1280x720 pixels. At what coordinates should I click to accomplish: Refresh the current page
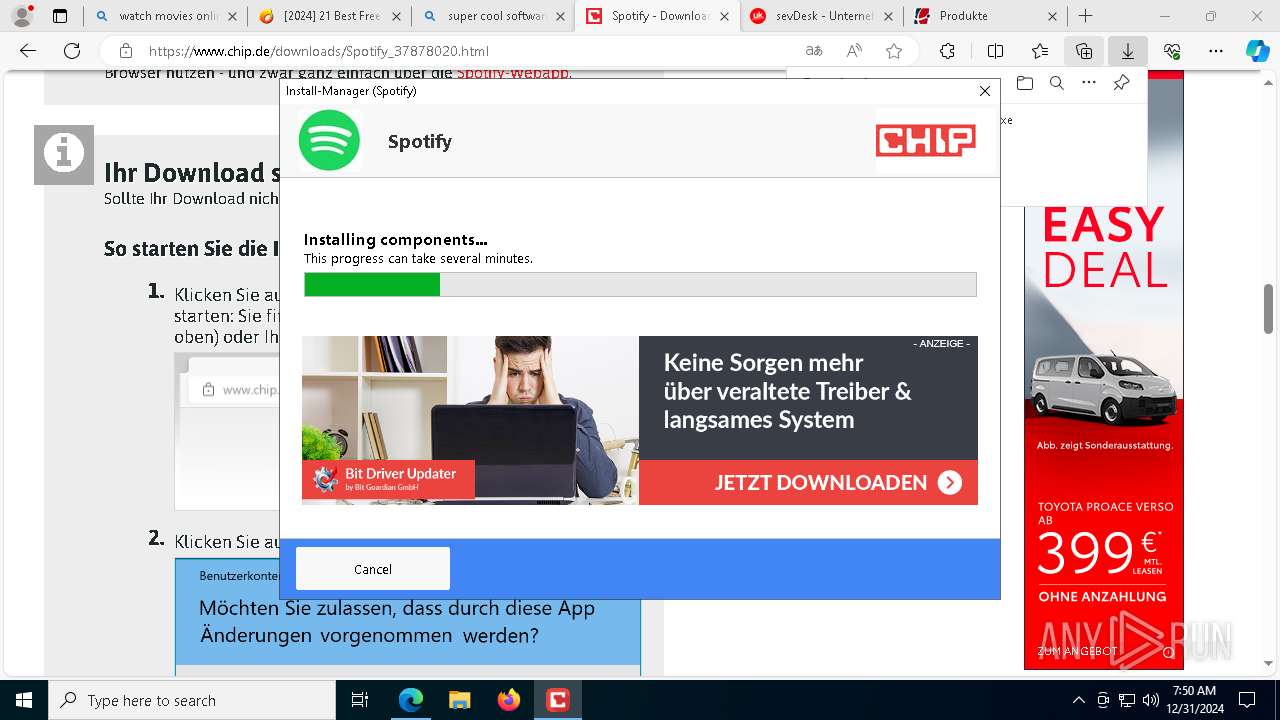(72, 51)
